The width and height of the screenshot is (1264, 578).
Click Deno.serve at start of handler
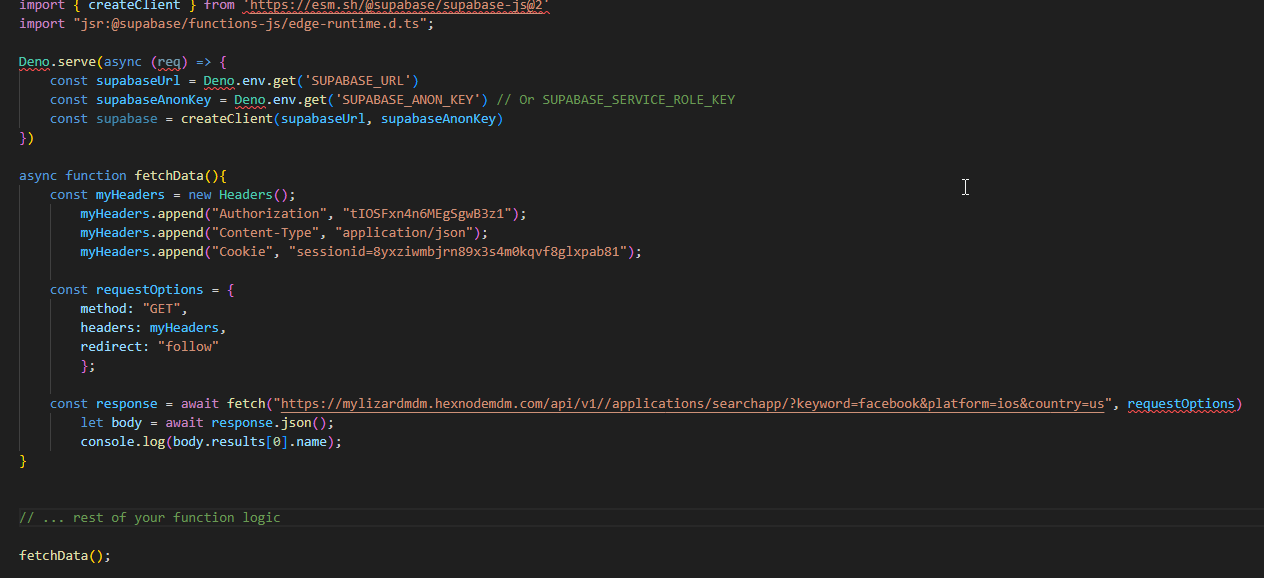tap(57, 62)
